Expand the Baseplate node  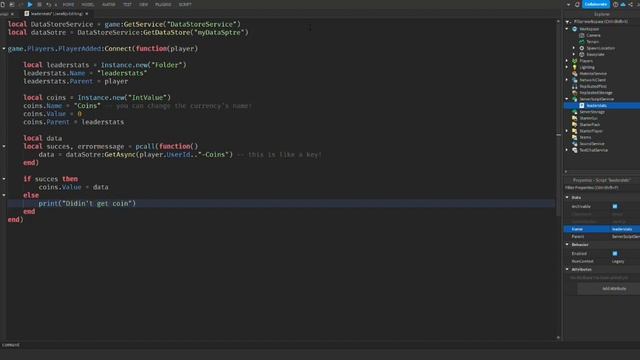click(574, 54)
